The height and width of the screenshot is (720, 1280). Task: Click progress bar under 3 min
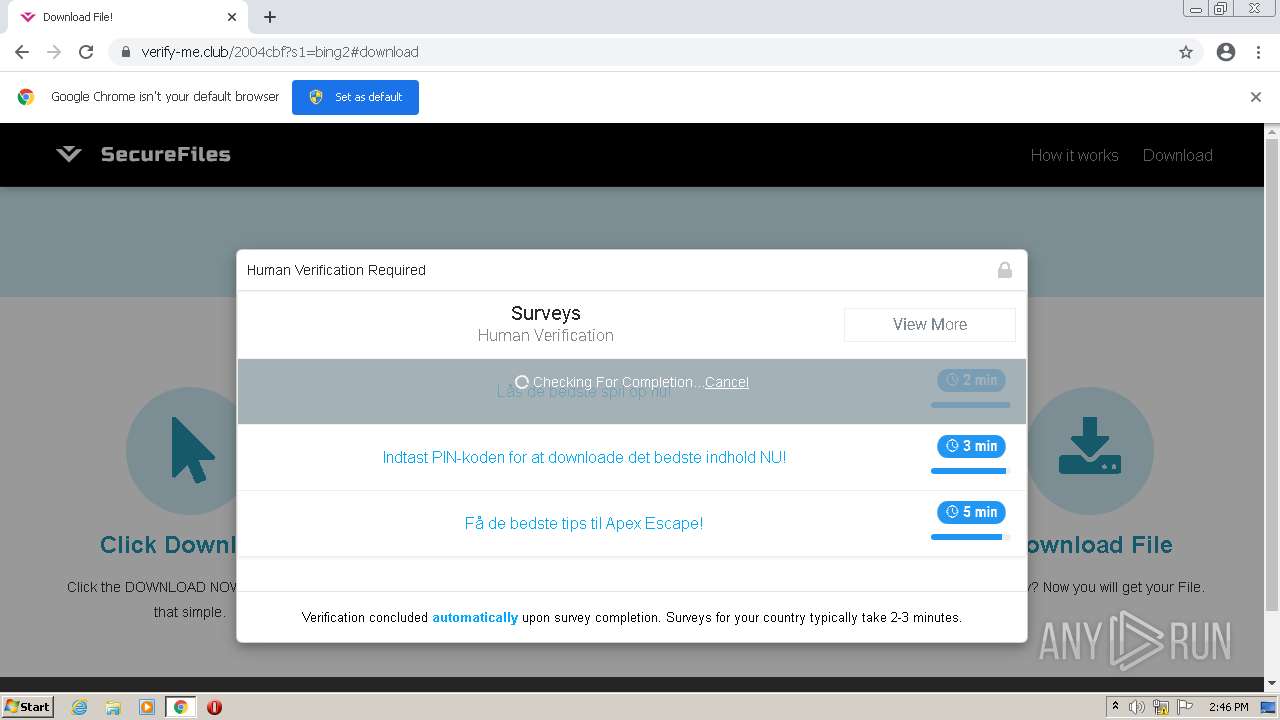(970, 471)
